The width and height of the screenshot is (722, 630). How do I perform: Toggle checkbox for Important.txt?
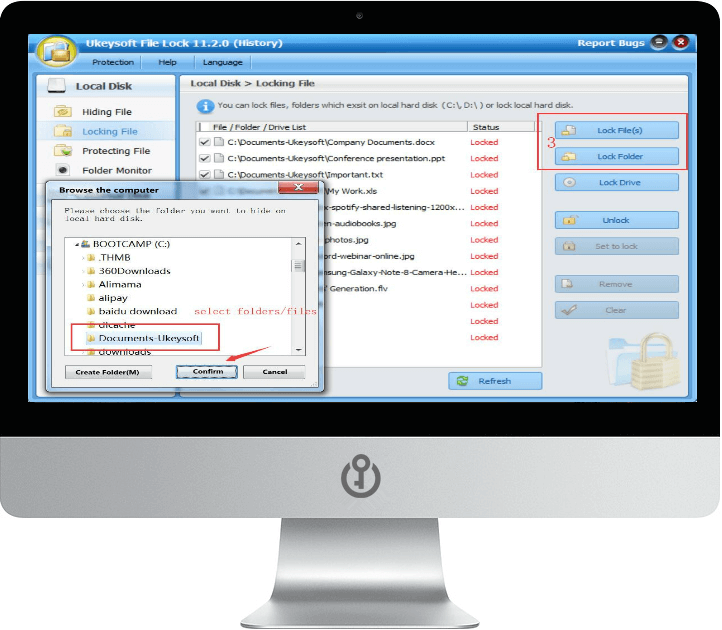(204, 175)
